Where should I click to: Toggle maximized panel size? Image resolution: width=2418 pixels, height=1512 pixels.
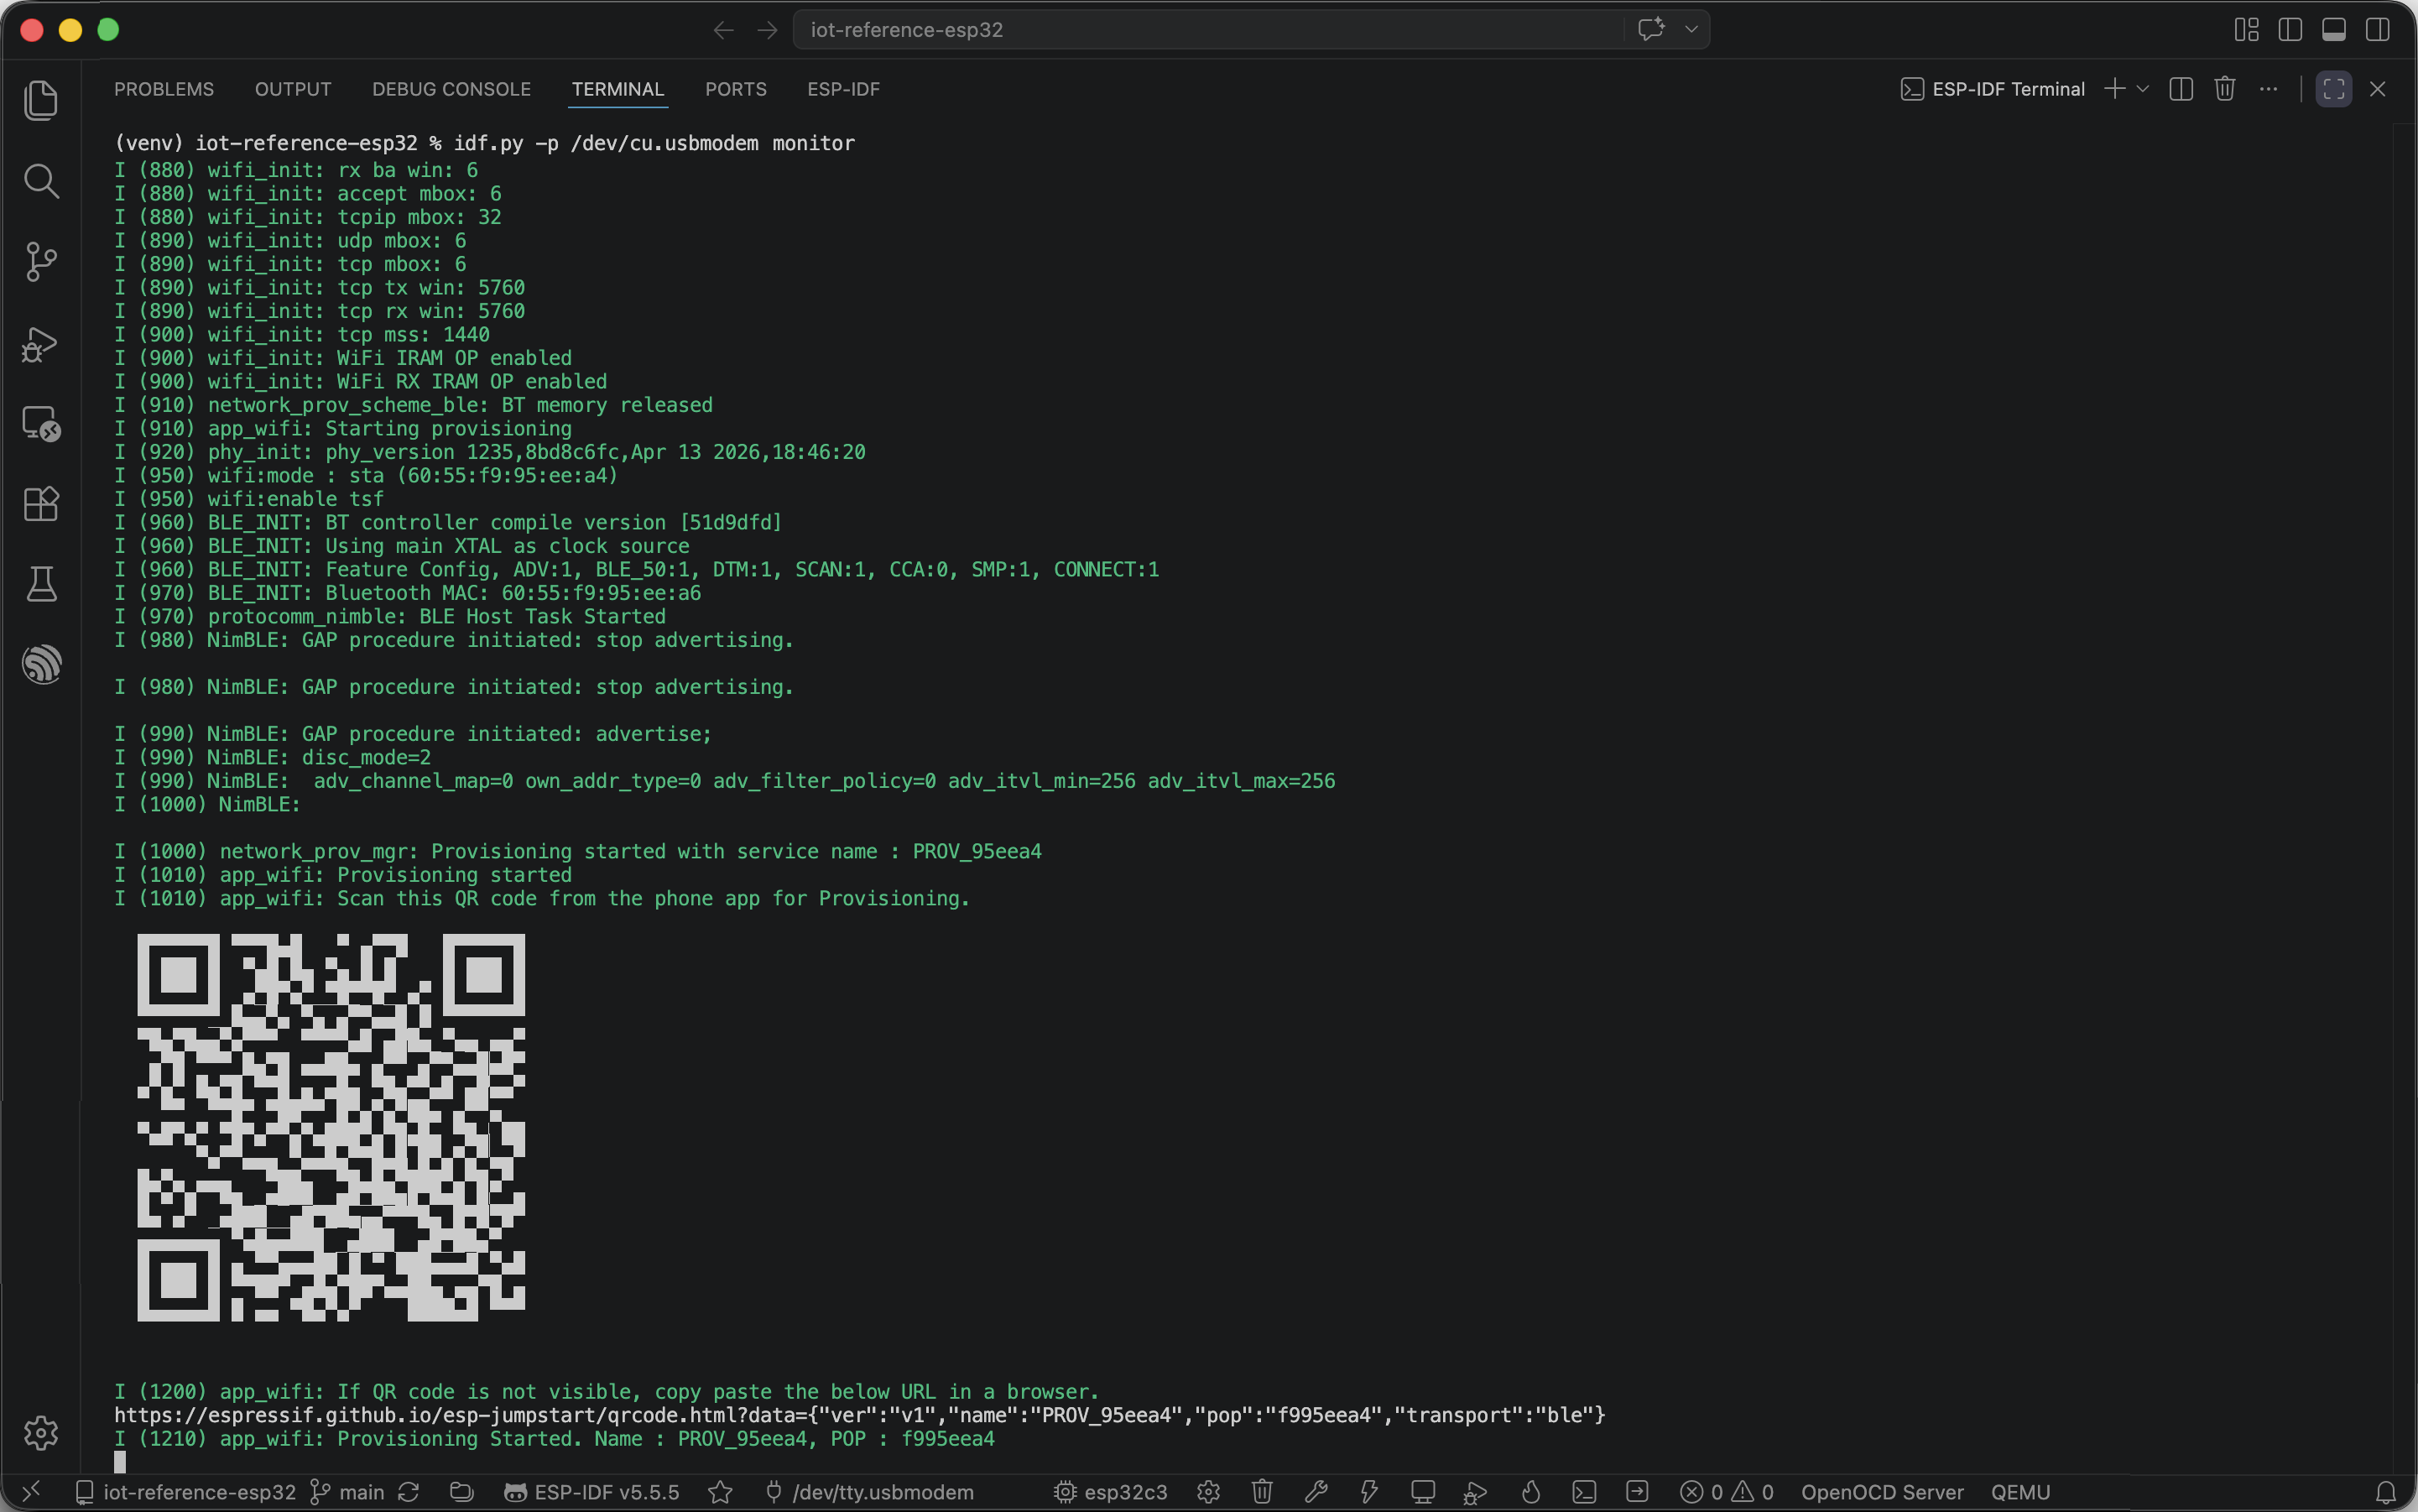tap(2333, 89)
